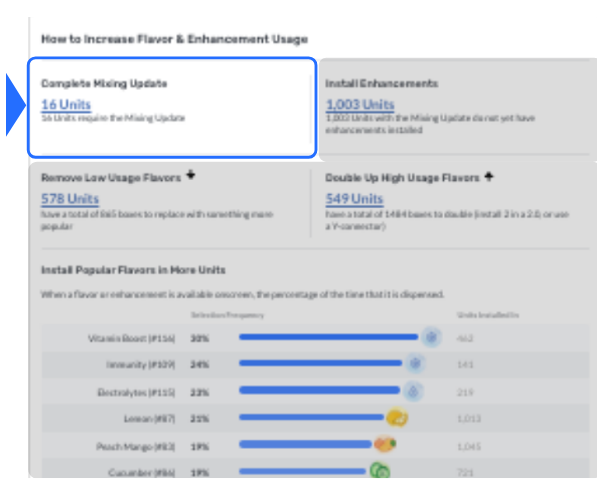
Task: Click the Peach Mango flavor icon
Action: 385,444
